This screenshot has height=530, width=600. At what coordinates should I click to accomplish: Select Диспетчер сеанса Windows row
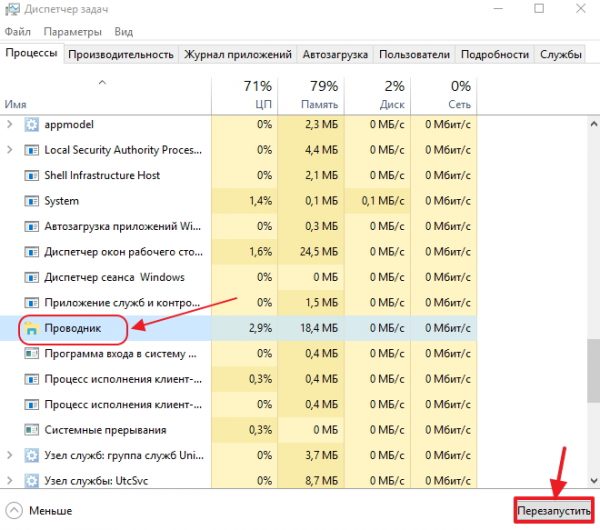click(238, 277)
